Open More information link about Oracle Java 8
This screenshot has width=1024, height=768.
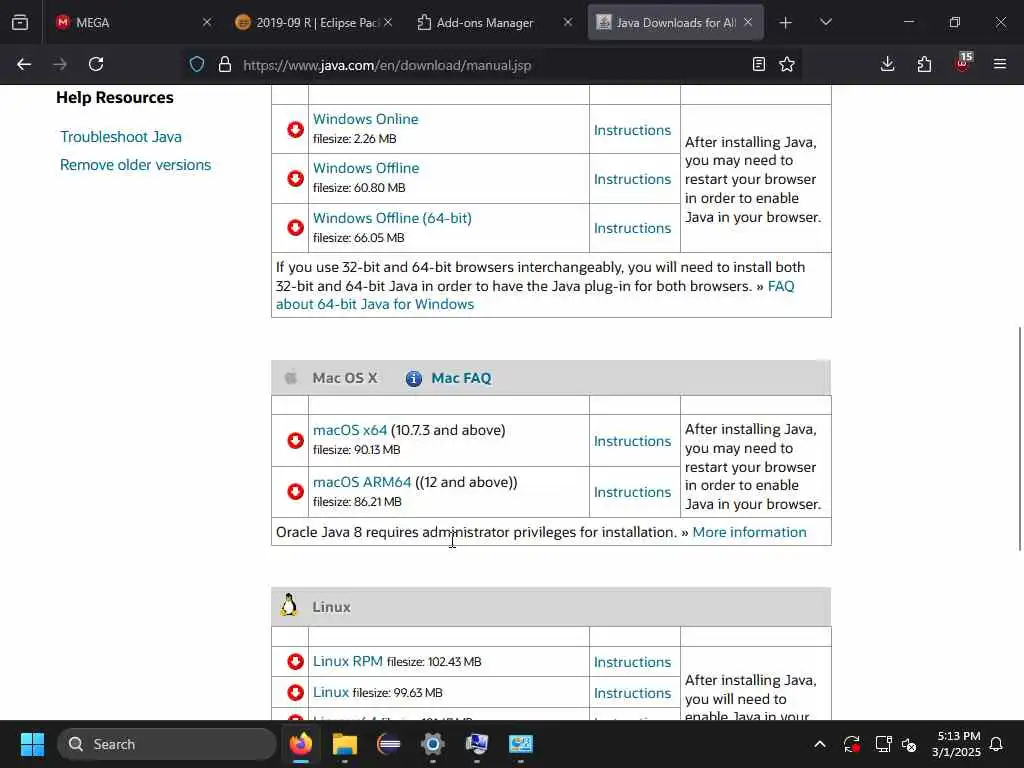point(749,532)
